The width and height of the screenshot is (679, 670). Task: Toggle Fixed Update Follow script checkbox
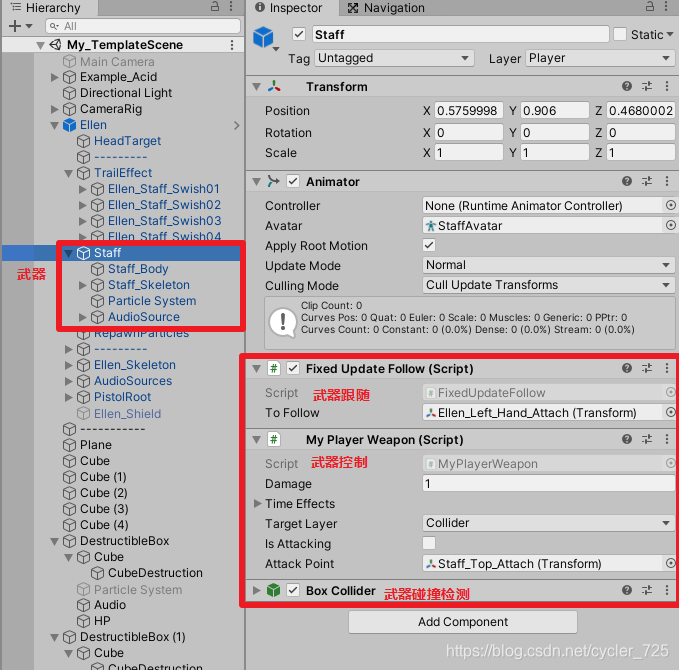(x=293, y=369)
